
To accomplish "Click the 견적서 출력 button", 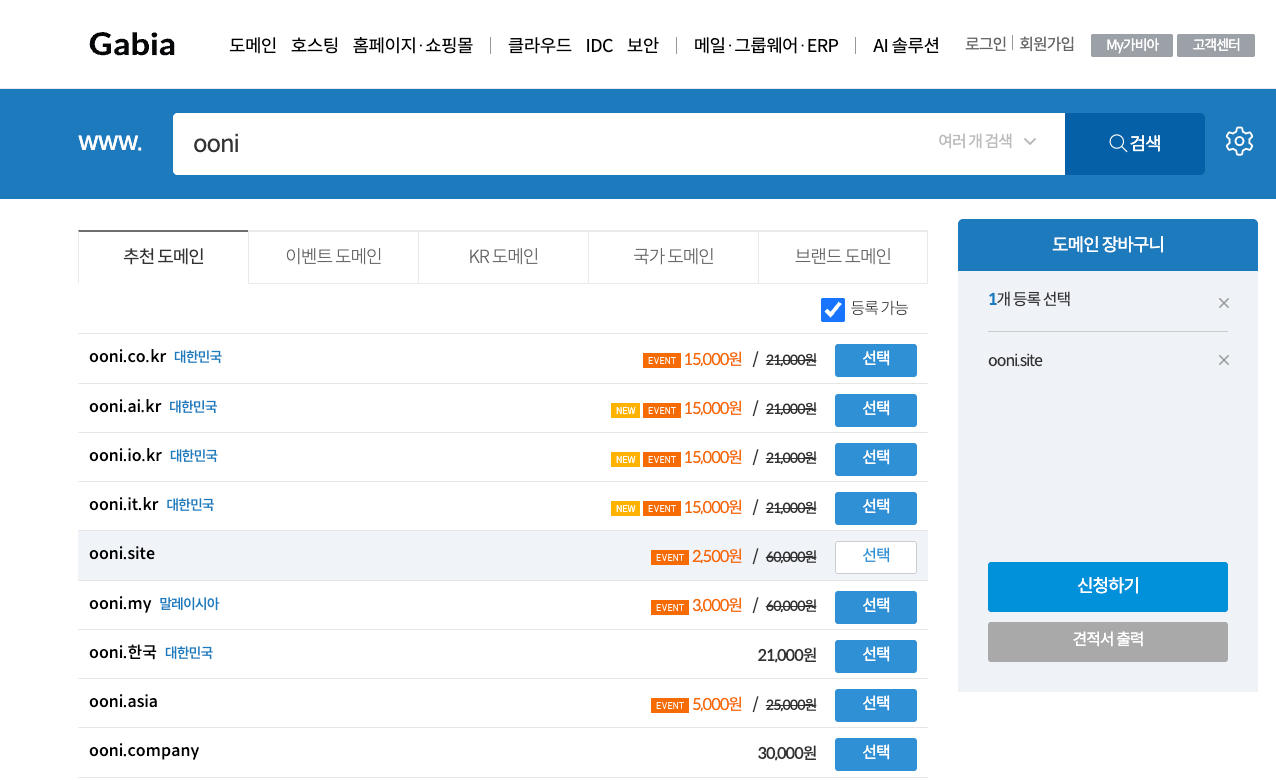I will (1108, 641).
